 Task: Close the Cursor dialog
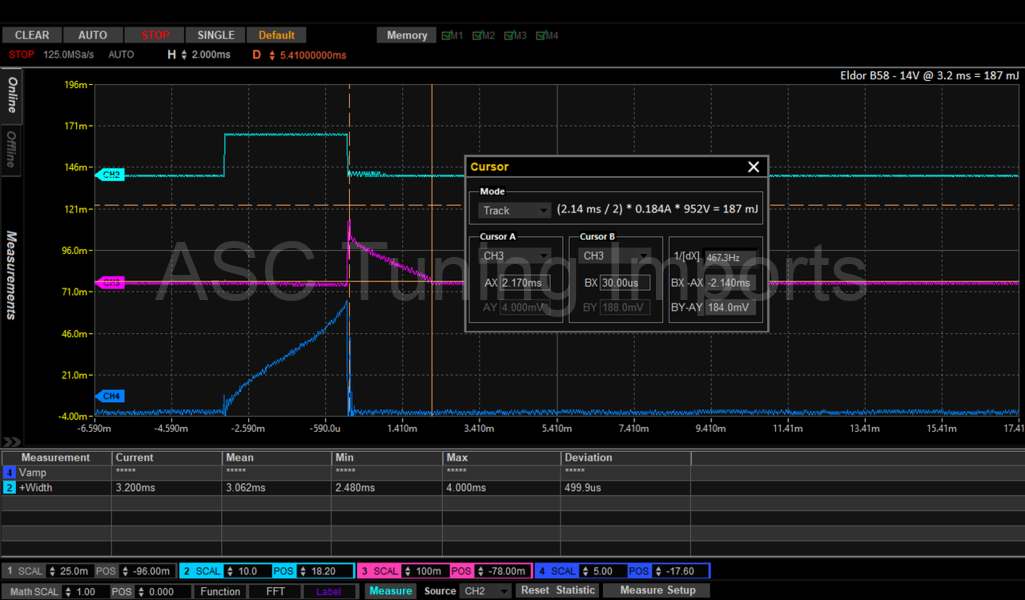tap(753, 167)
